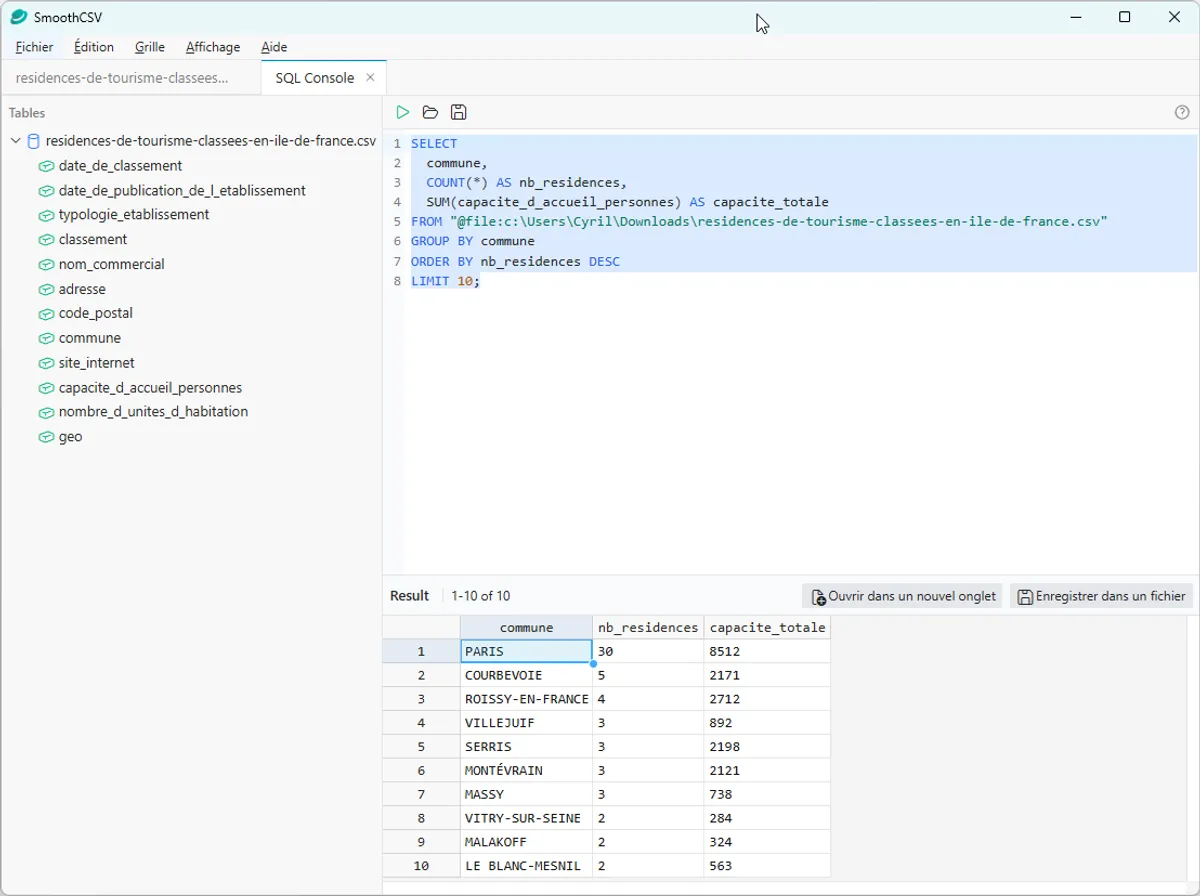Collapse the residences-de-tourisme CSV table tree
Screen dimensions: 1200x896
(x=14, y=141)
